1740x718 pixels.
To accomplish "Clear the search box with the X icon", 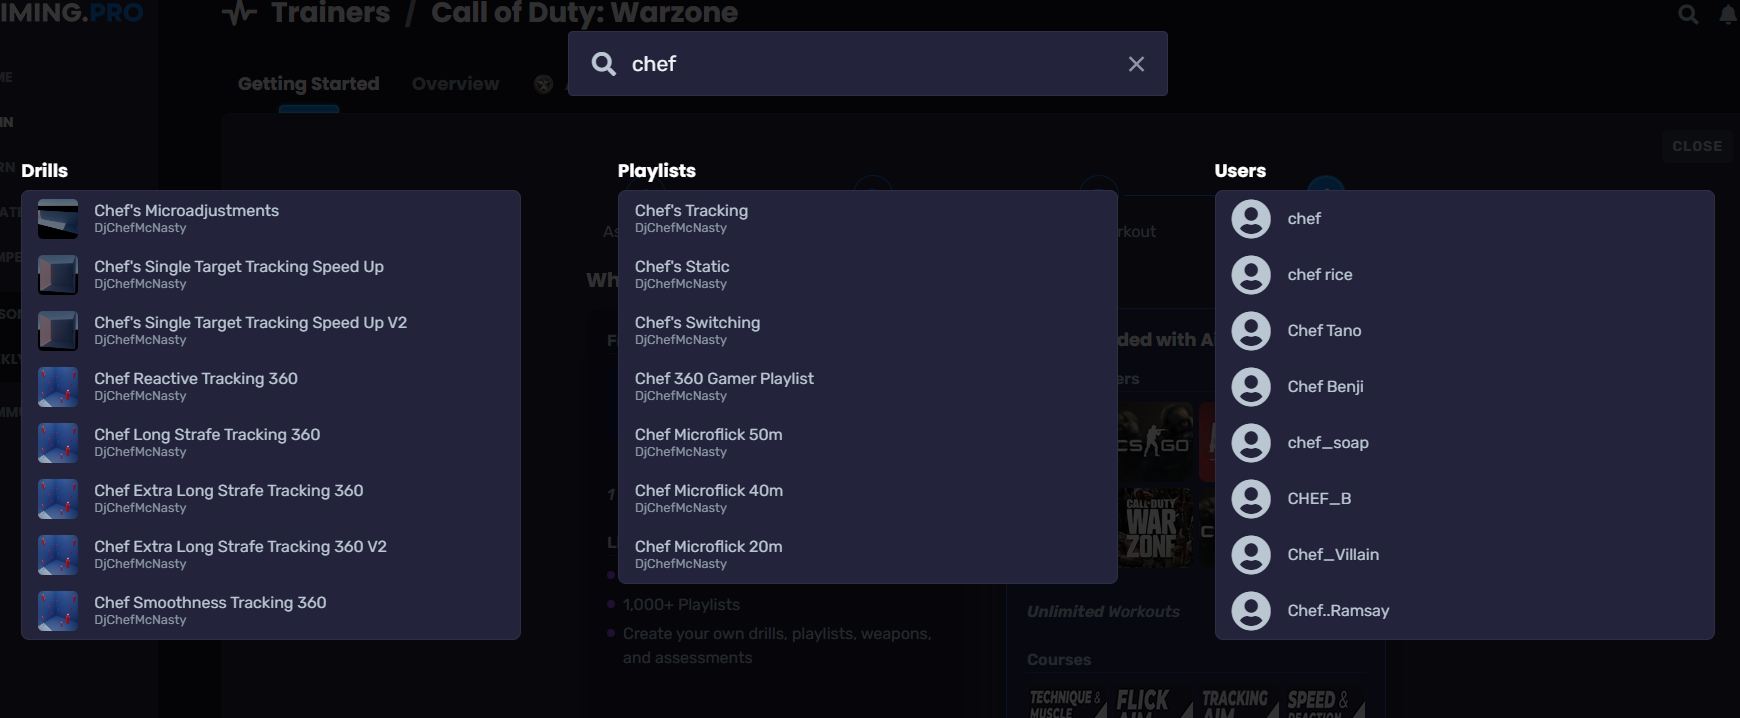I will (1136, 64).
